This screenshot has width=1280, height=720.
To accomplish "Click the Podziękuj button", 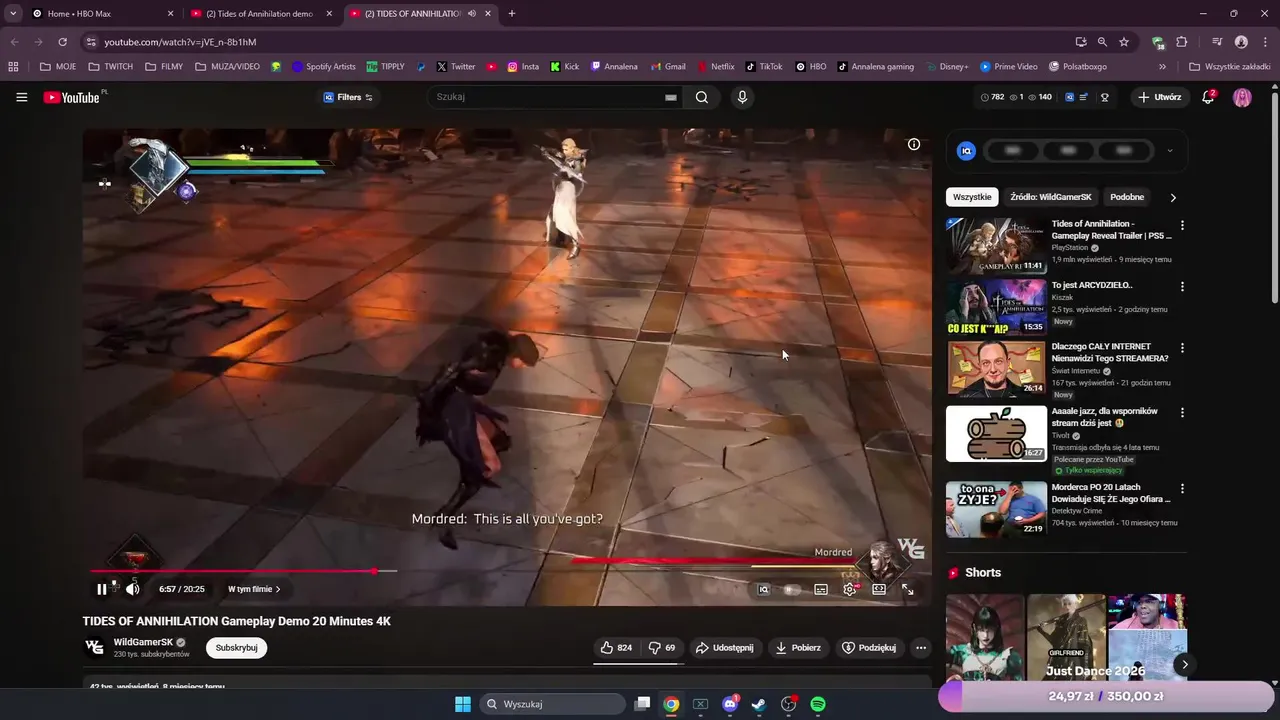I will pos(869,647).
